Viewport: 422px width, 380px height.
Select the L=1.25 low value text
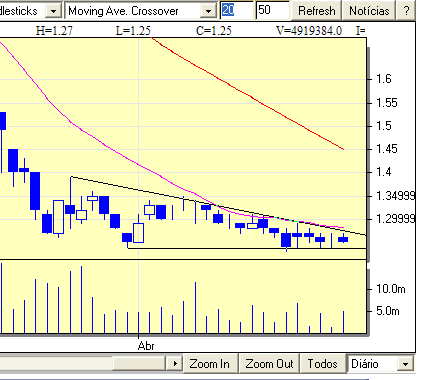[x=133, y=31]
